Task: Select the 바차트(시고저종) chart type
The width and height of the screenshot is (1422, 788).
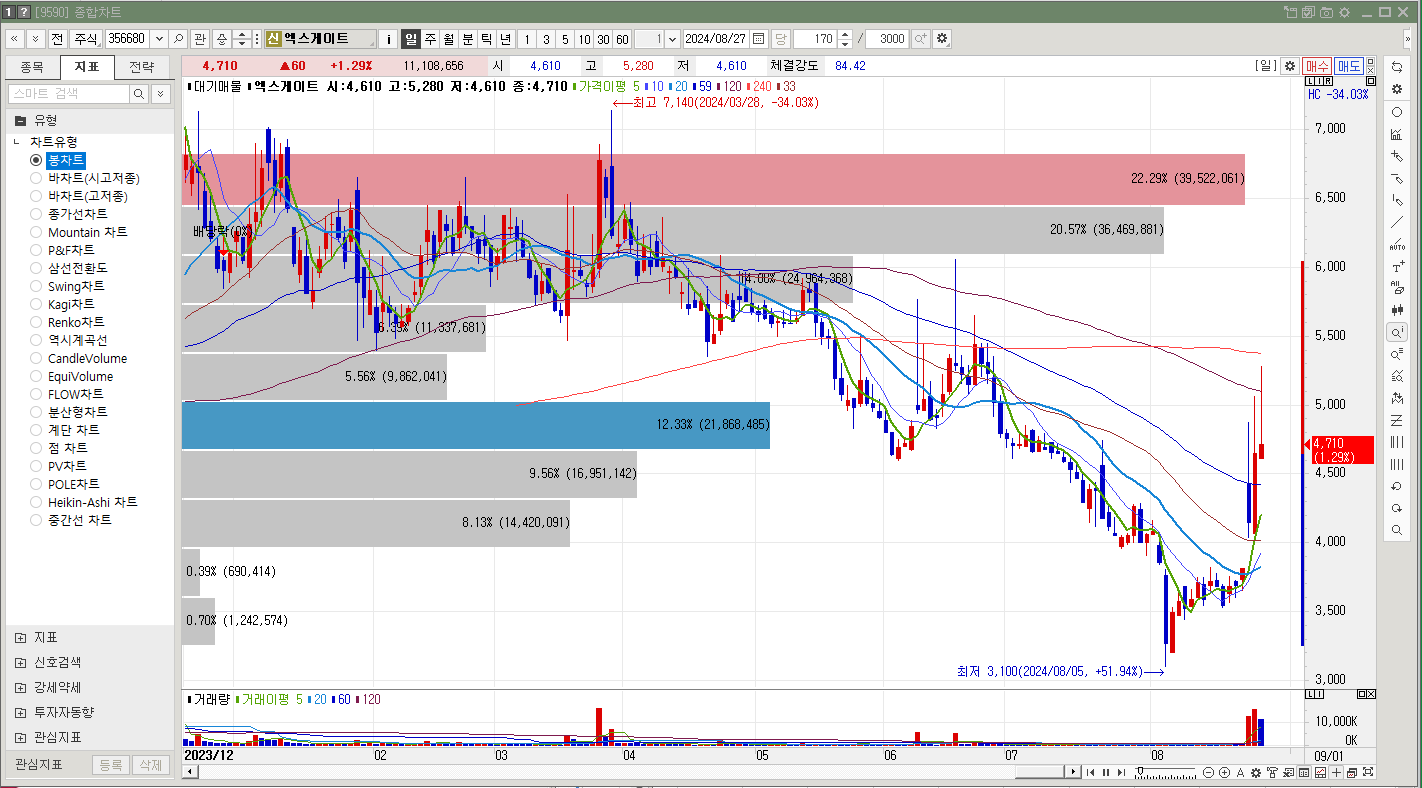Action: [x=36, y=178]
